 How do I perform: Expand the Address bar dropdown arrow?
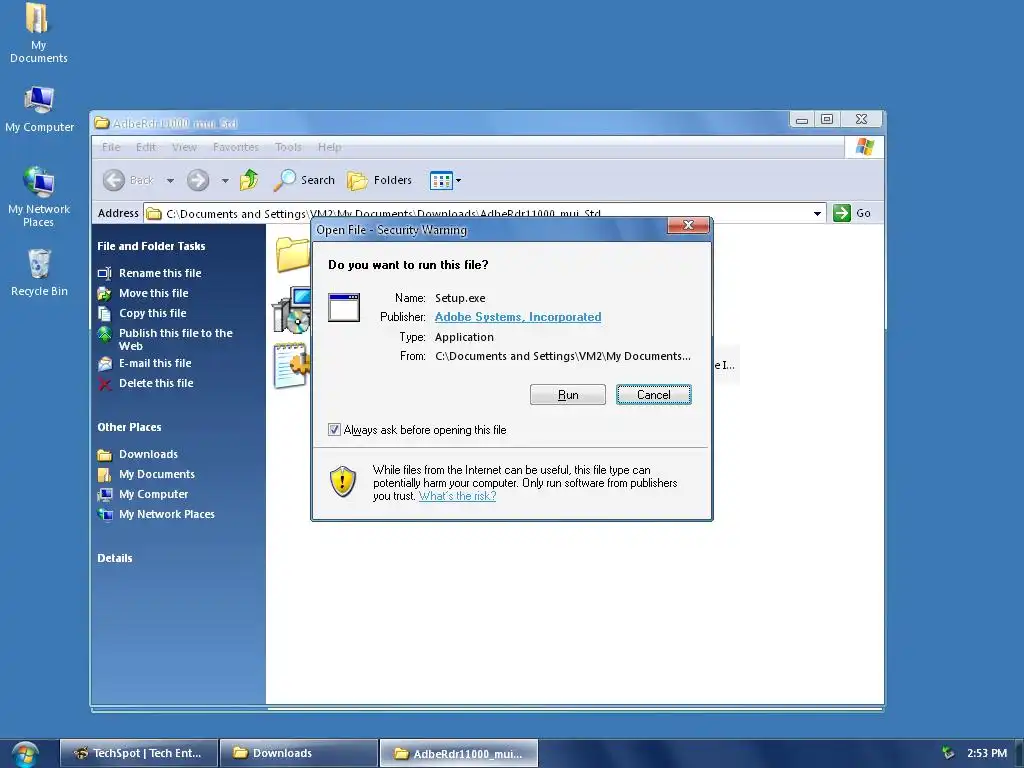point(817,214)
